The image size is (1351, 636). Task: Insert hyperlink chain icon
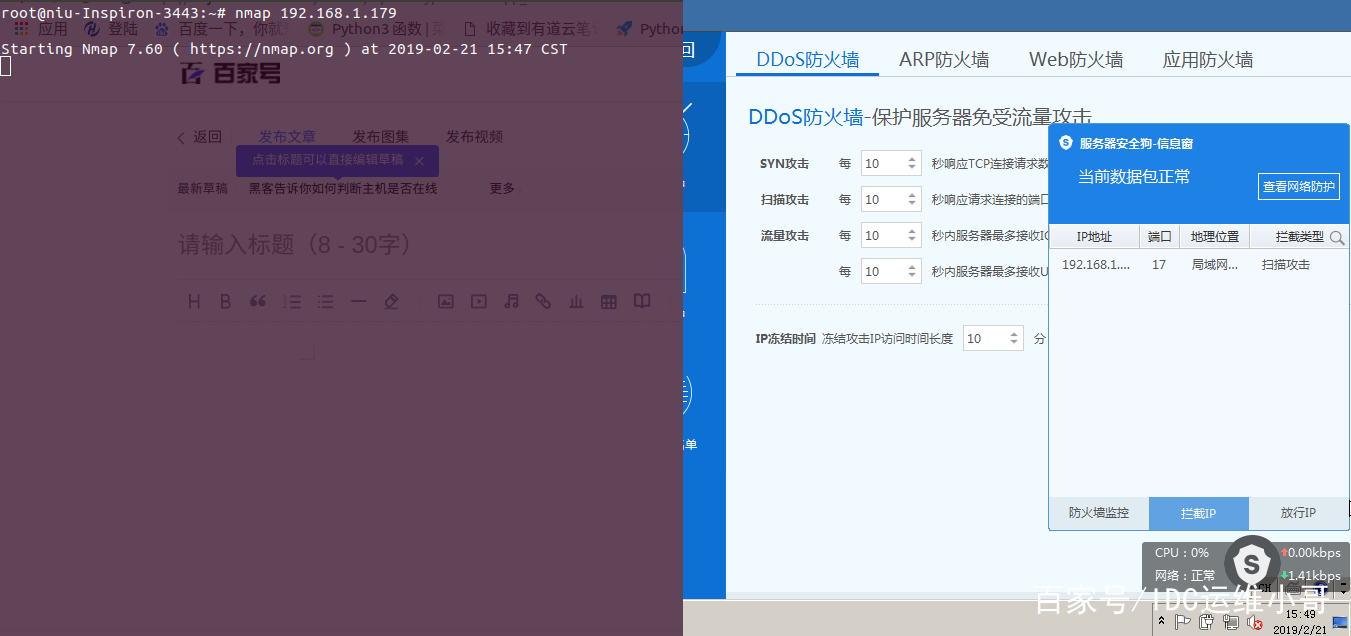pos(543,301)
